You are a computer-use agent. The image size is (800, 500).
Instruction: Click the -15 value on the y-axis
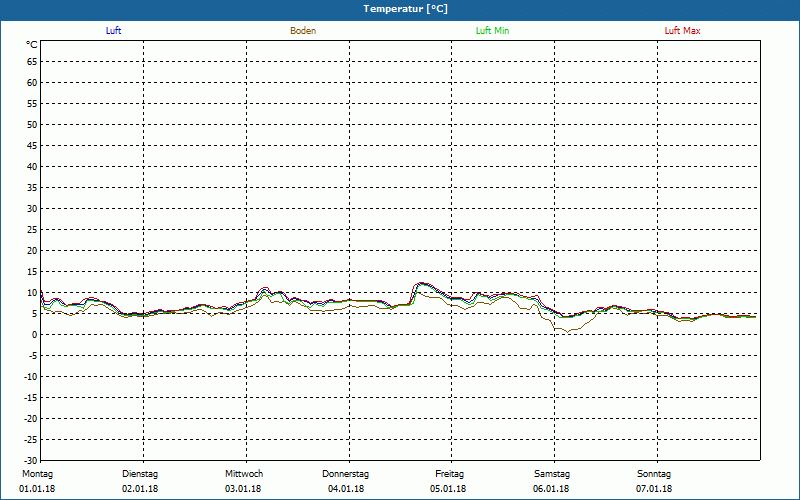click(x=30, y=397)
